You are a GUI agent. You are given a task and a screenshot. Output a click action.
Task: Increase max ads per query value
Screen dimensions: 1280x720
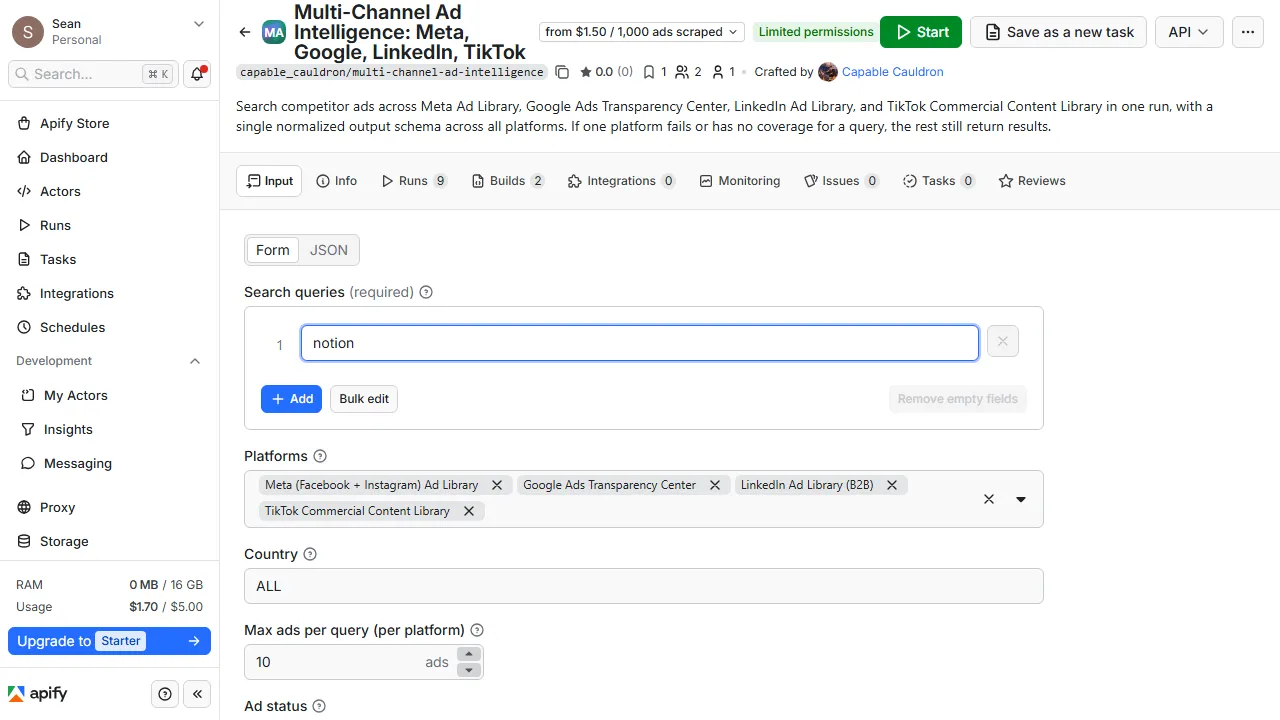coord(468,654)
